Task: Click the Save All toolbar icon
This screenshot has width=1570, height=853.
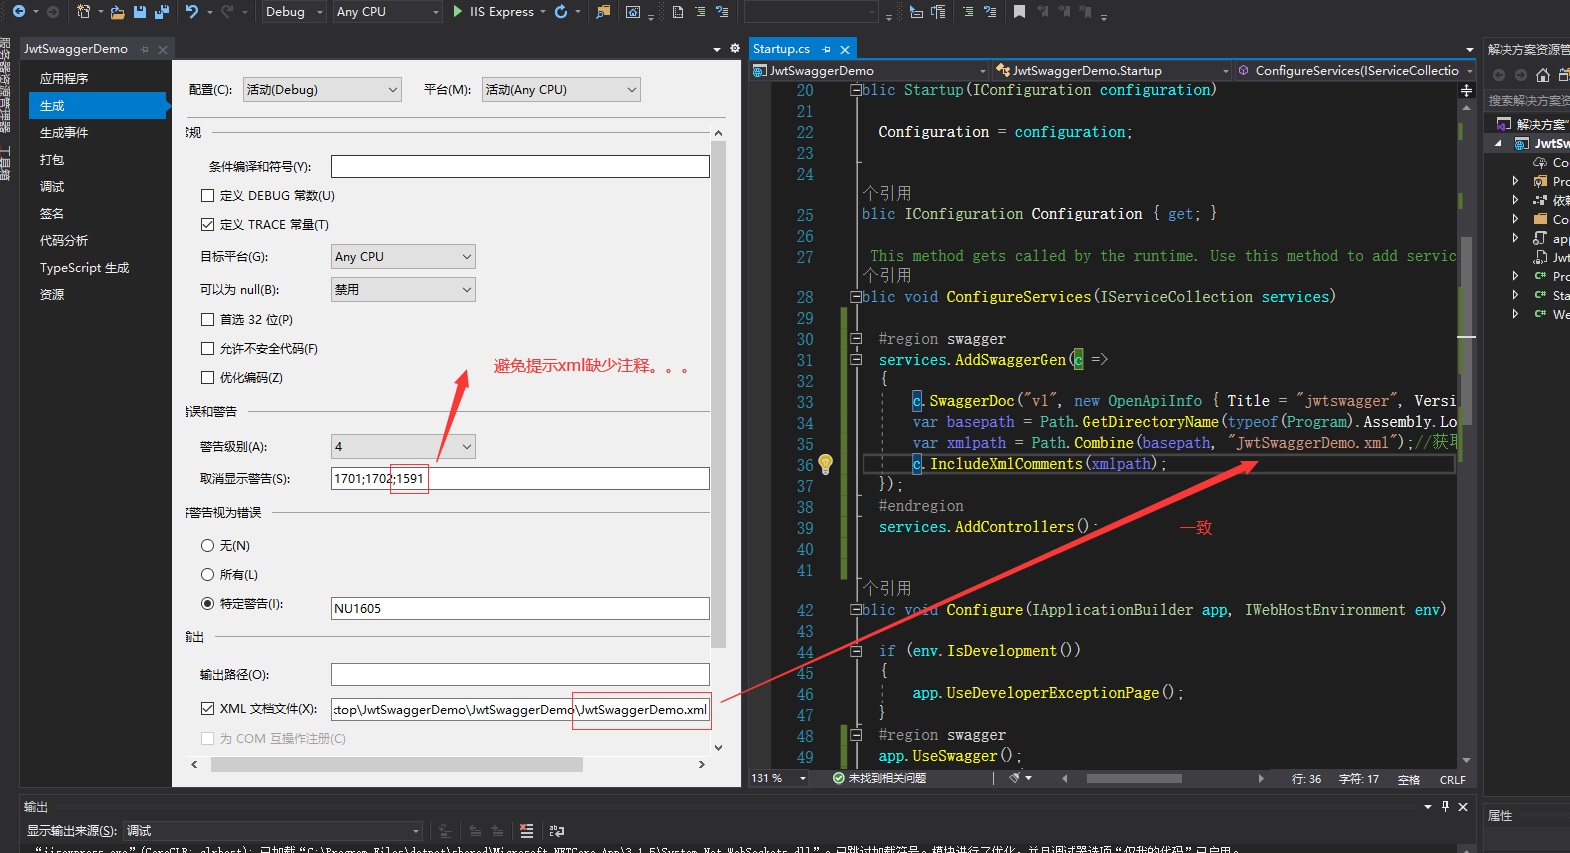Action: [161, 12]
